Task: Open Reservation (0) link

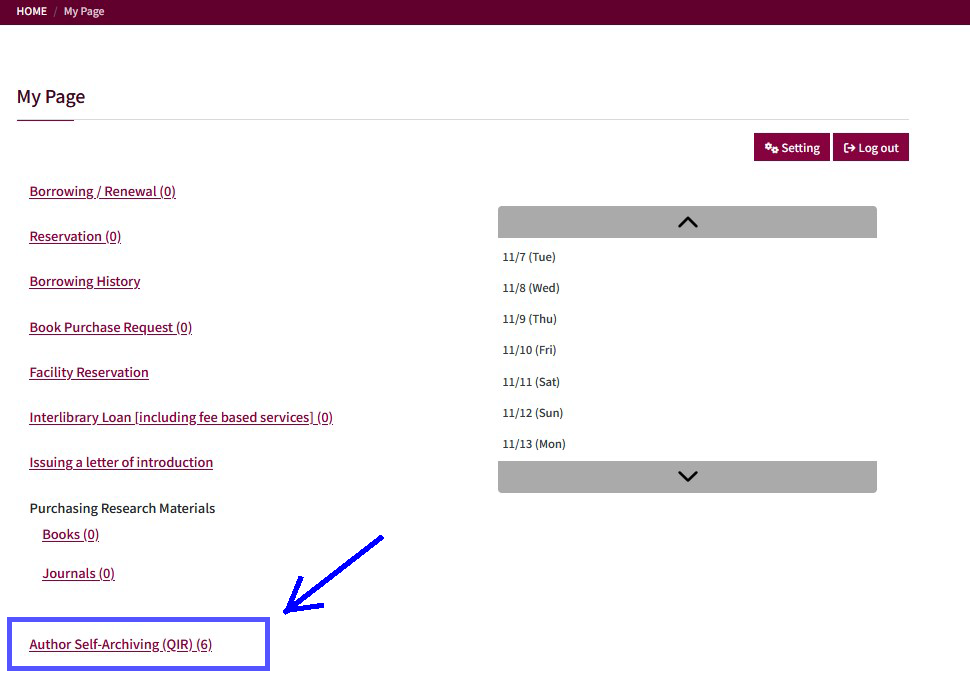Action: [x=75, y=237]
